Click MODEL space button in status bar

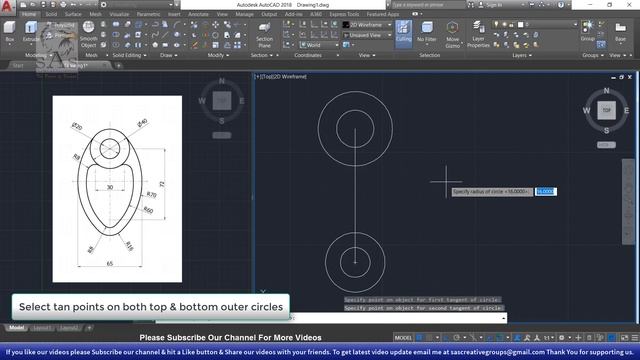(x=403, y=338)
